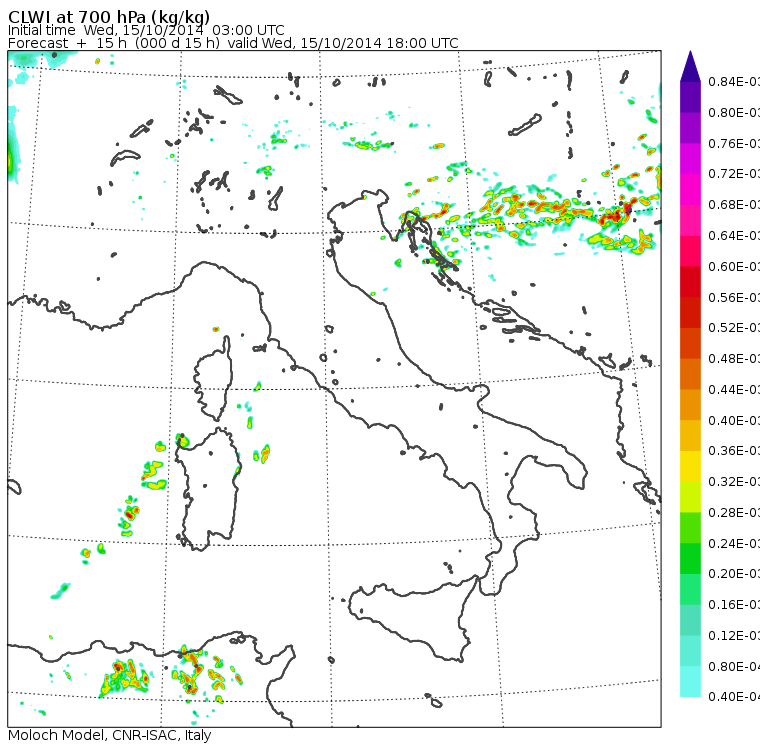Click the 0.52E-03 scale label

point(734,328)
